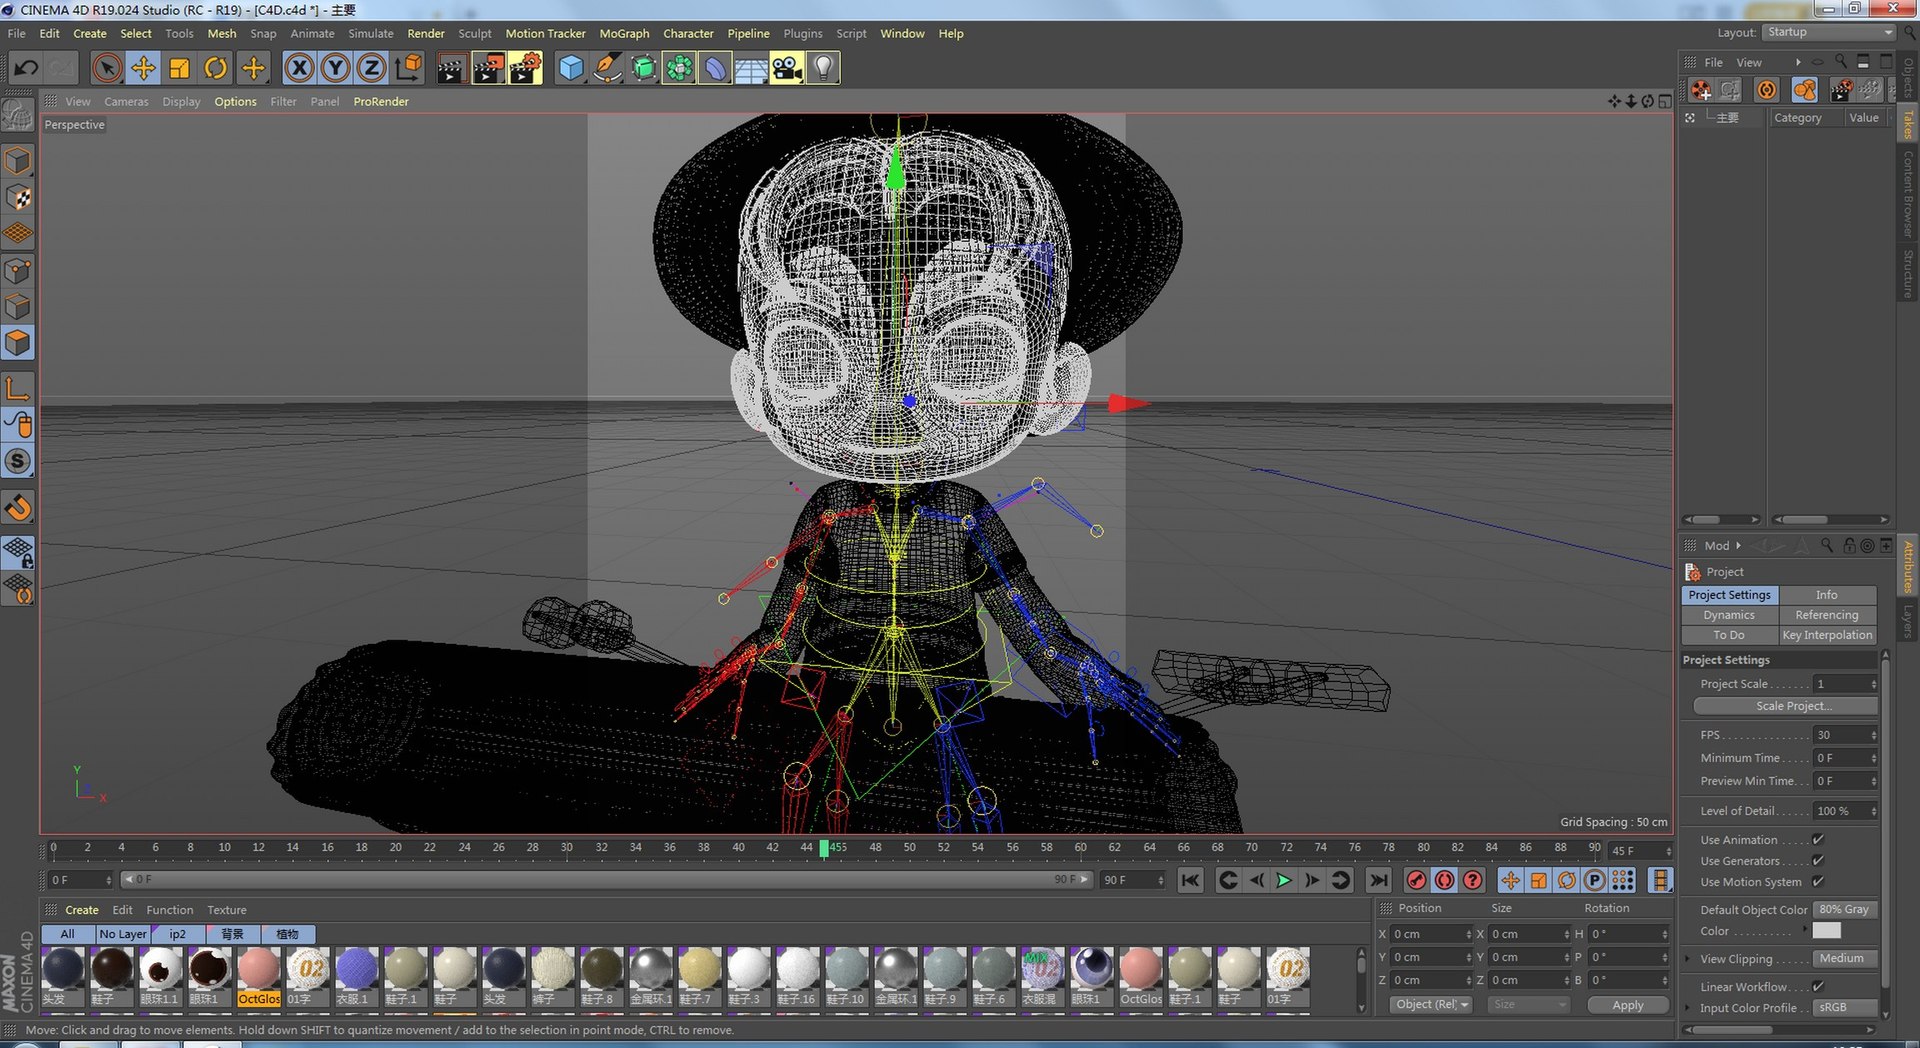1920x1048 pixels.
Task: Toggle the Y axis lock
Action: pyautogui.click(x=336, y=68)
